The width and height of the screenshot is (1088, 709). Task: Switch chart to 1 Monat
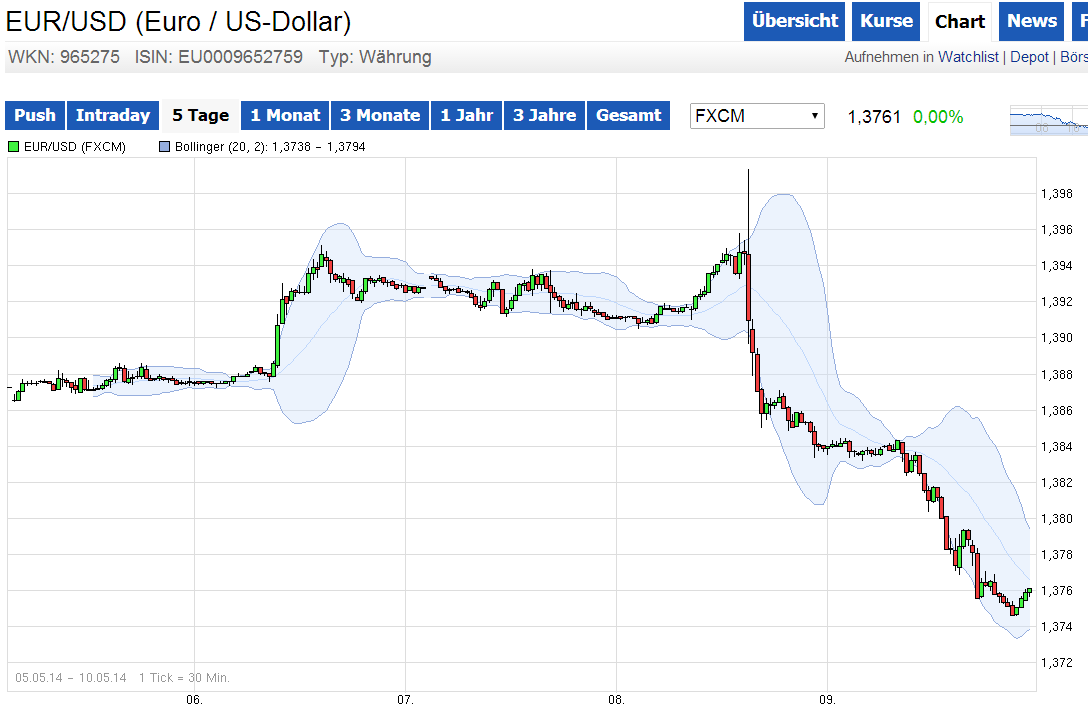(x=285, y=116)
